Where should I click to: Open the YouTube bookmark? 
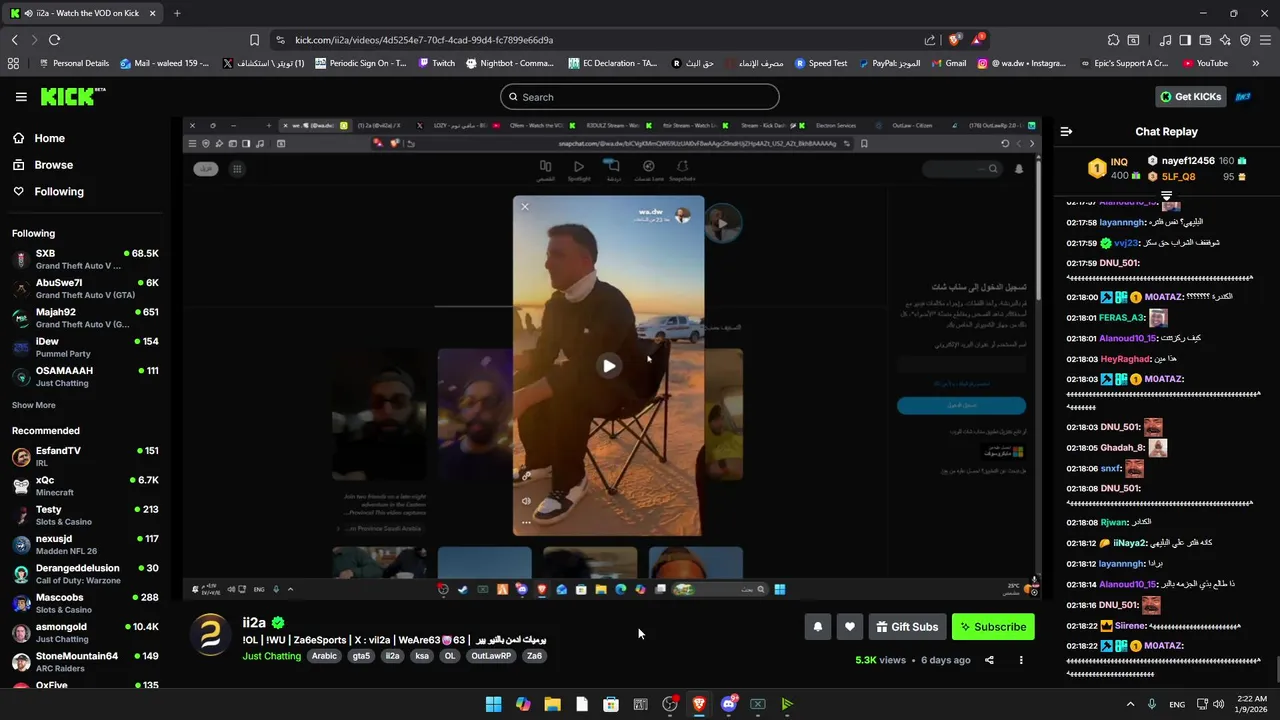(1205, 63)
